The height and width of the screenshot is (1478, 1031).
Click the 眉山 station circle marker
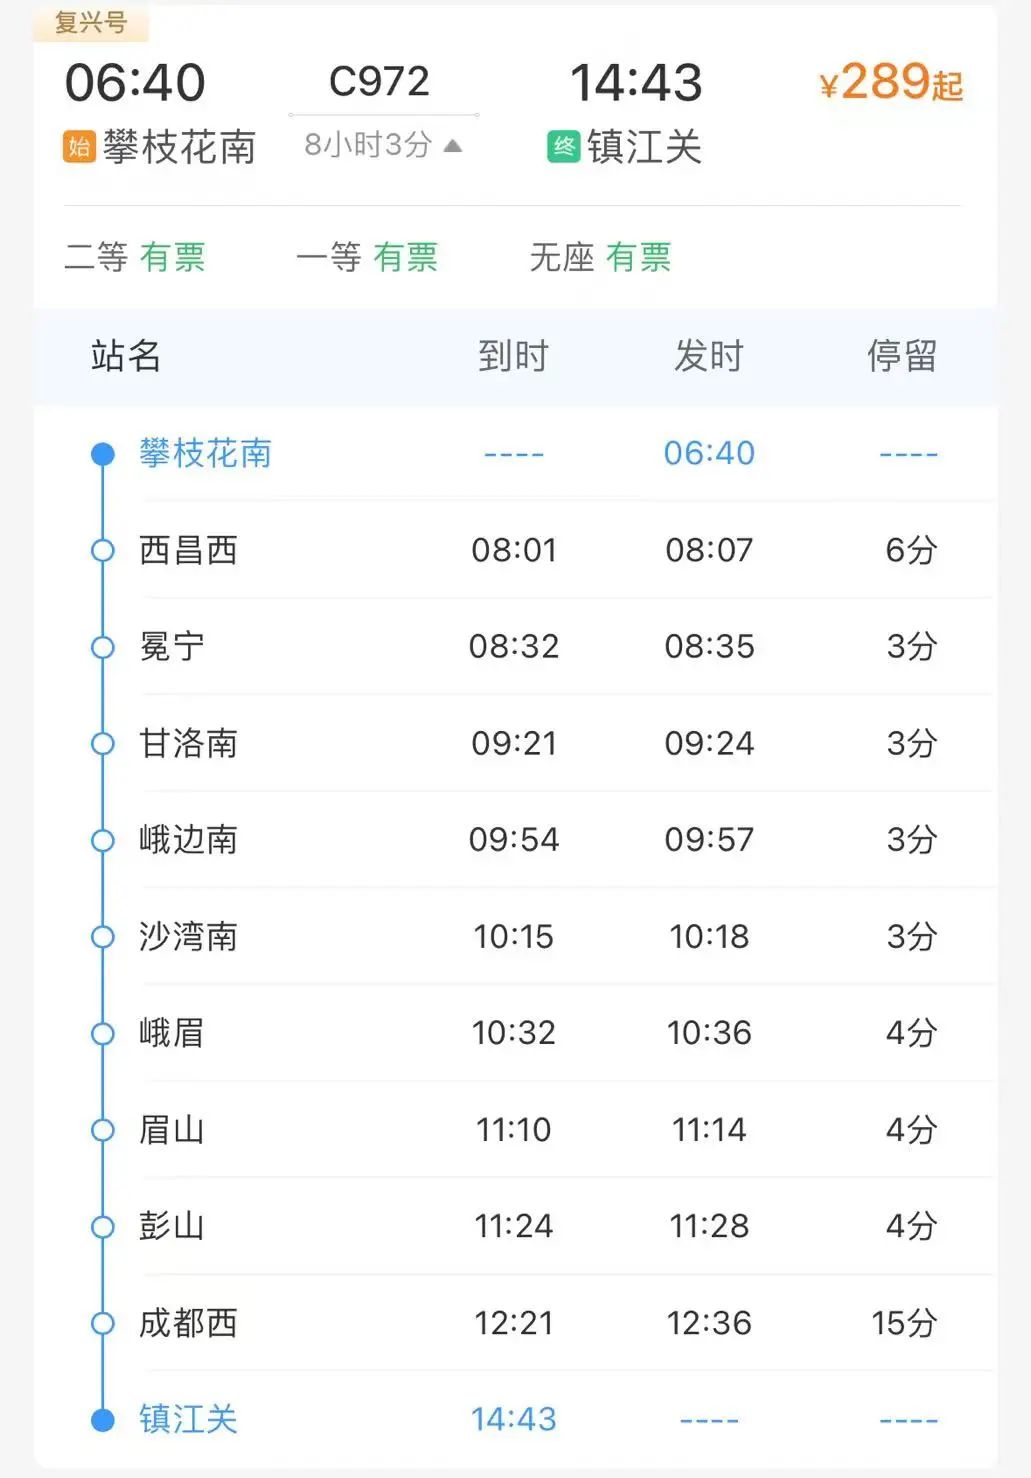102,1130
